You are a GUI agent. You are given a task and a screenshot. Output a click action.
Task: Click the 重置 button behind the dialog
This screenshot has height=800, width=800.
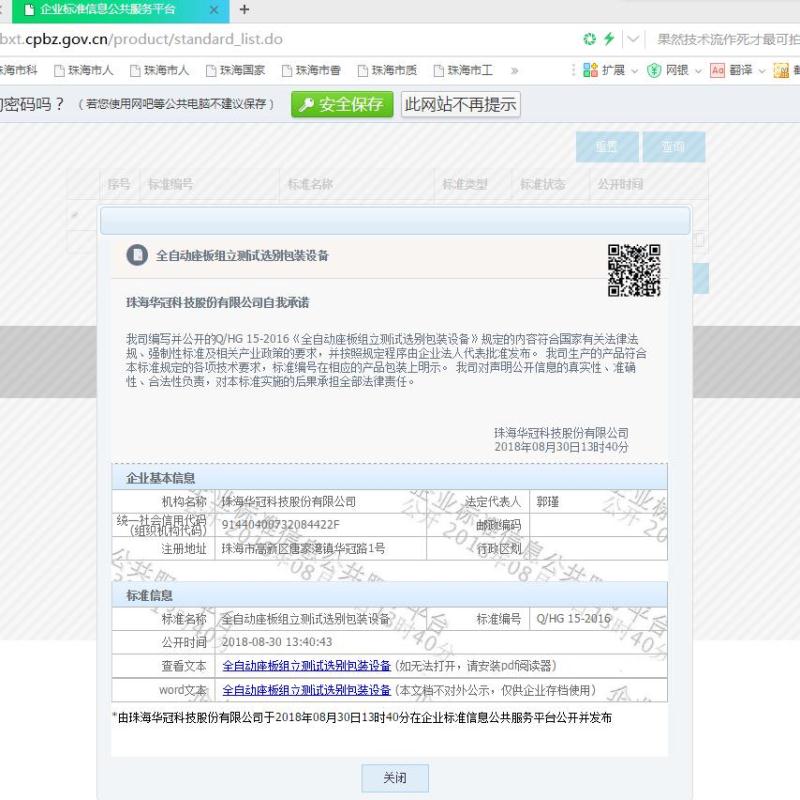(607, 147)
